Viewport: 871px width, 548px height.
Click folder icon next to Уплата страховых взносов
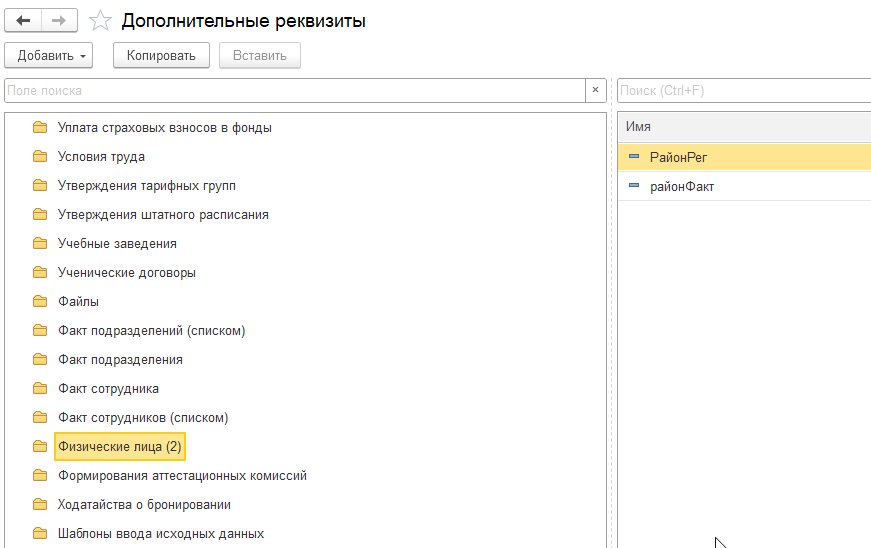[x=40, y=127]
